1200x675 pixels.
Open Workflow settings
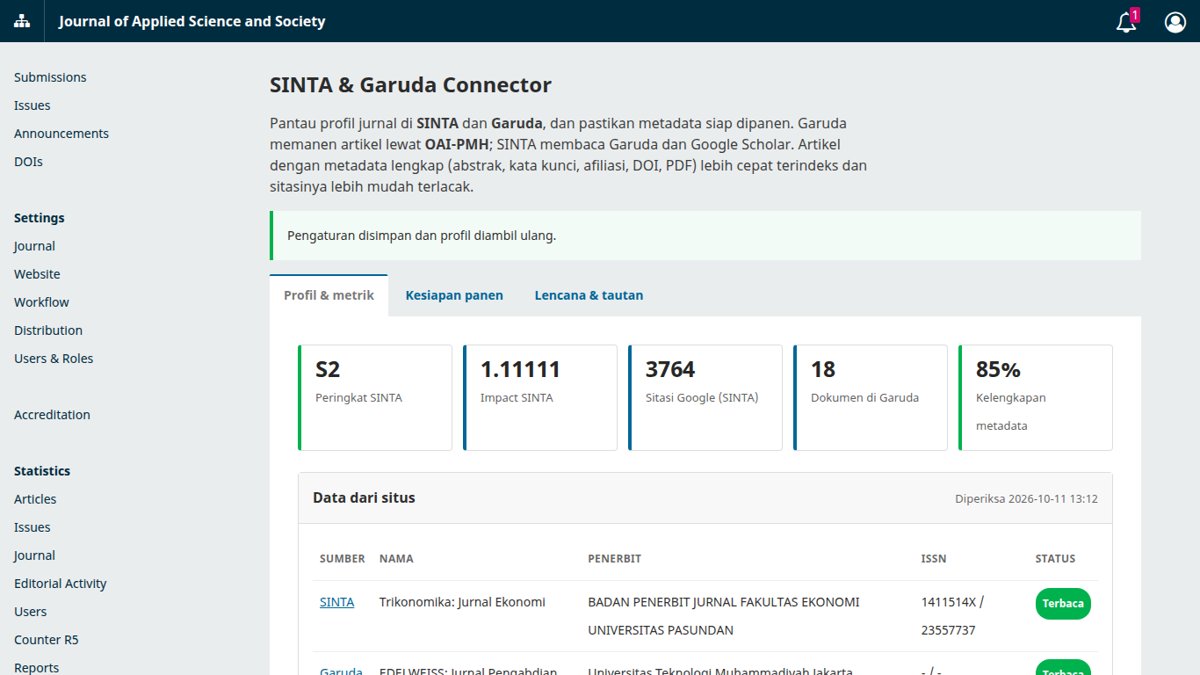click(x=42, y=302)
